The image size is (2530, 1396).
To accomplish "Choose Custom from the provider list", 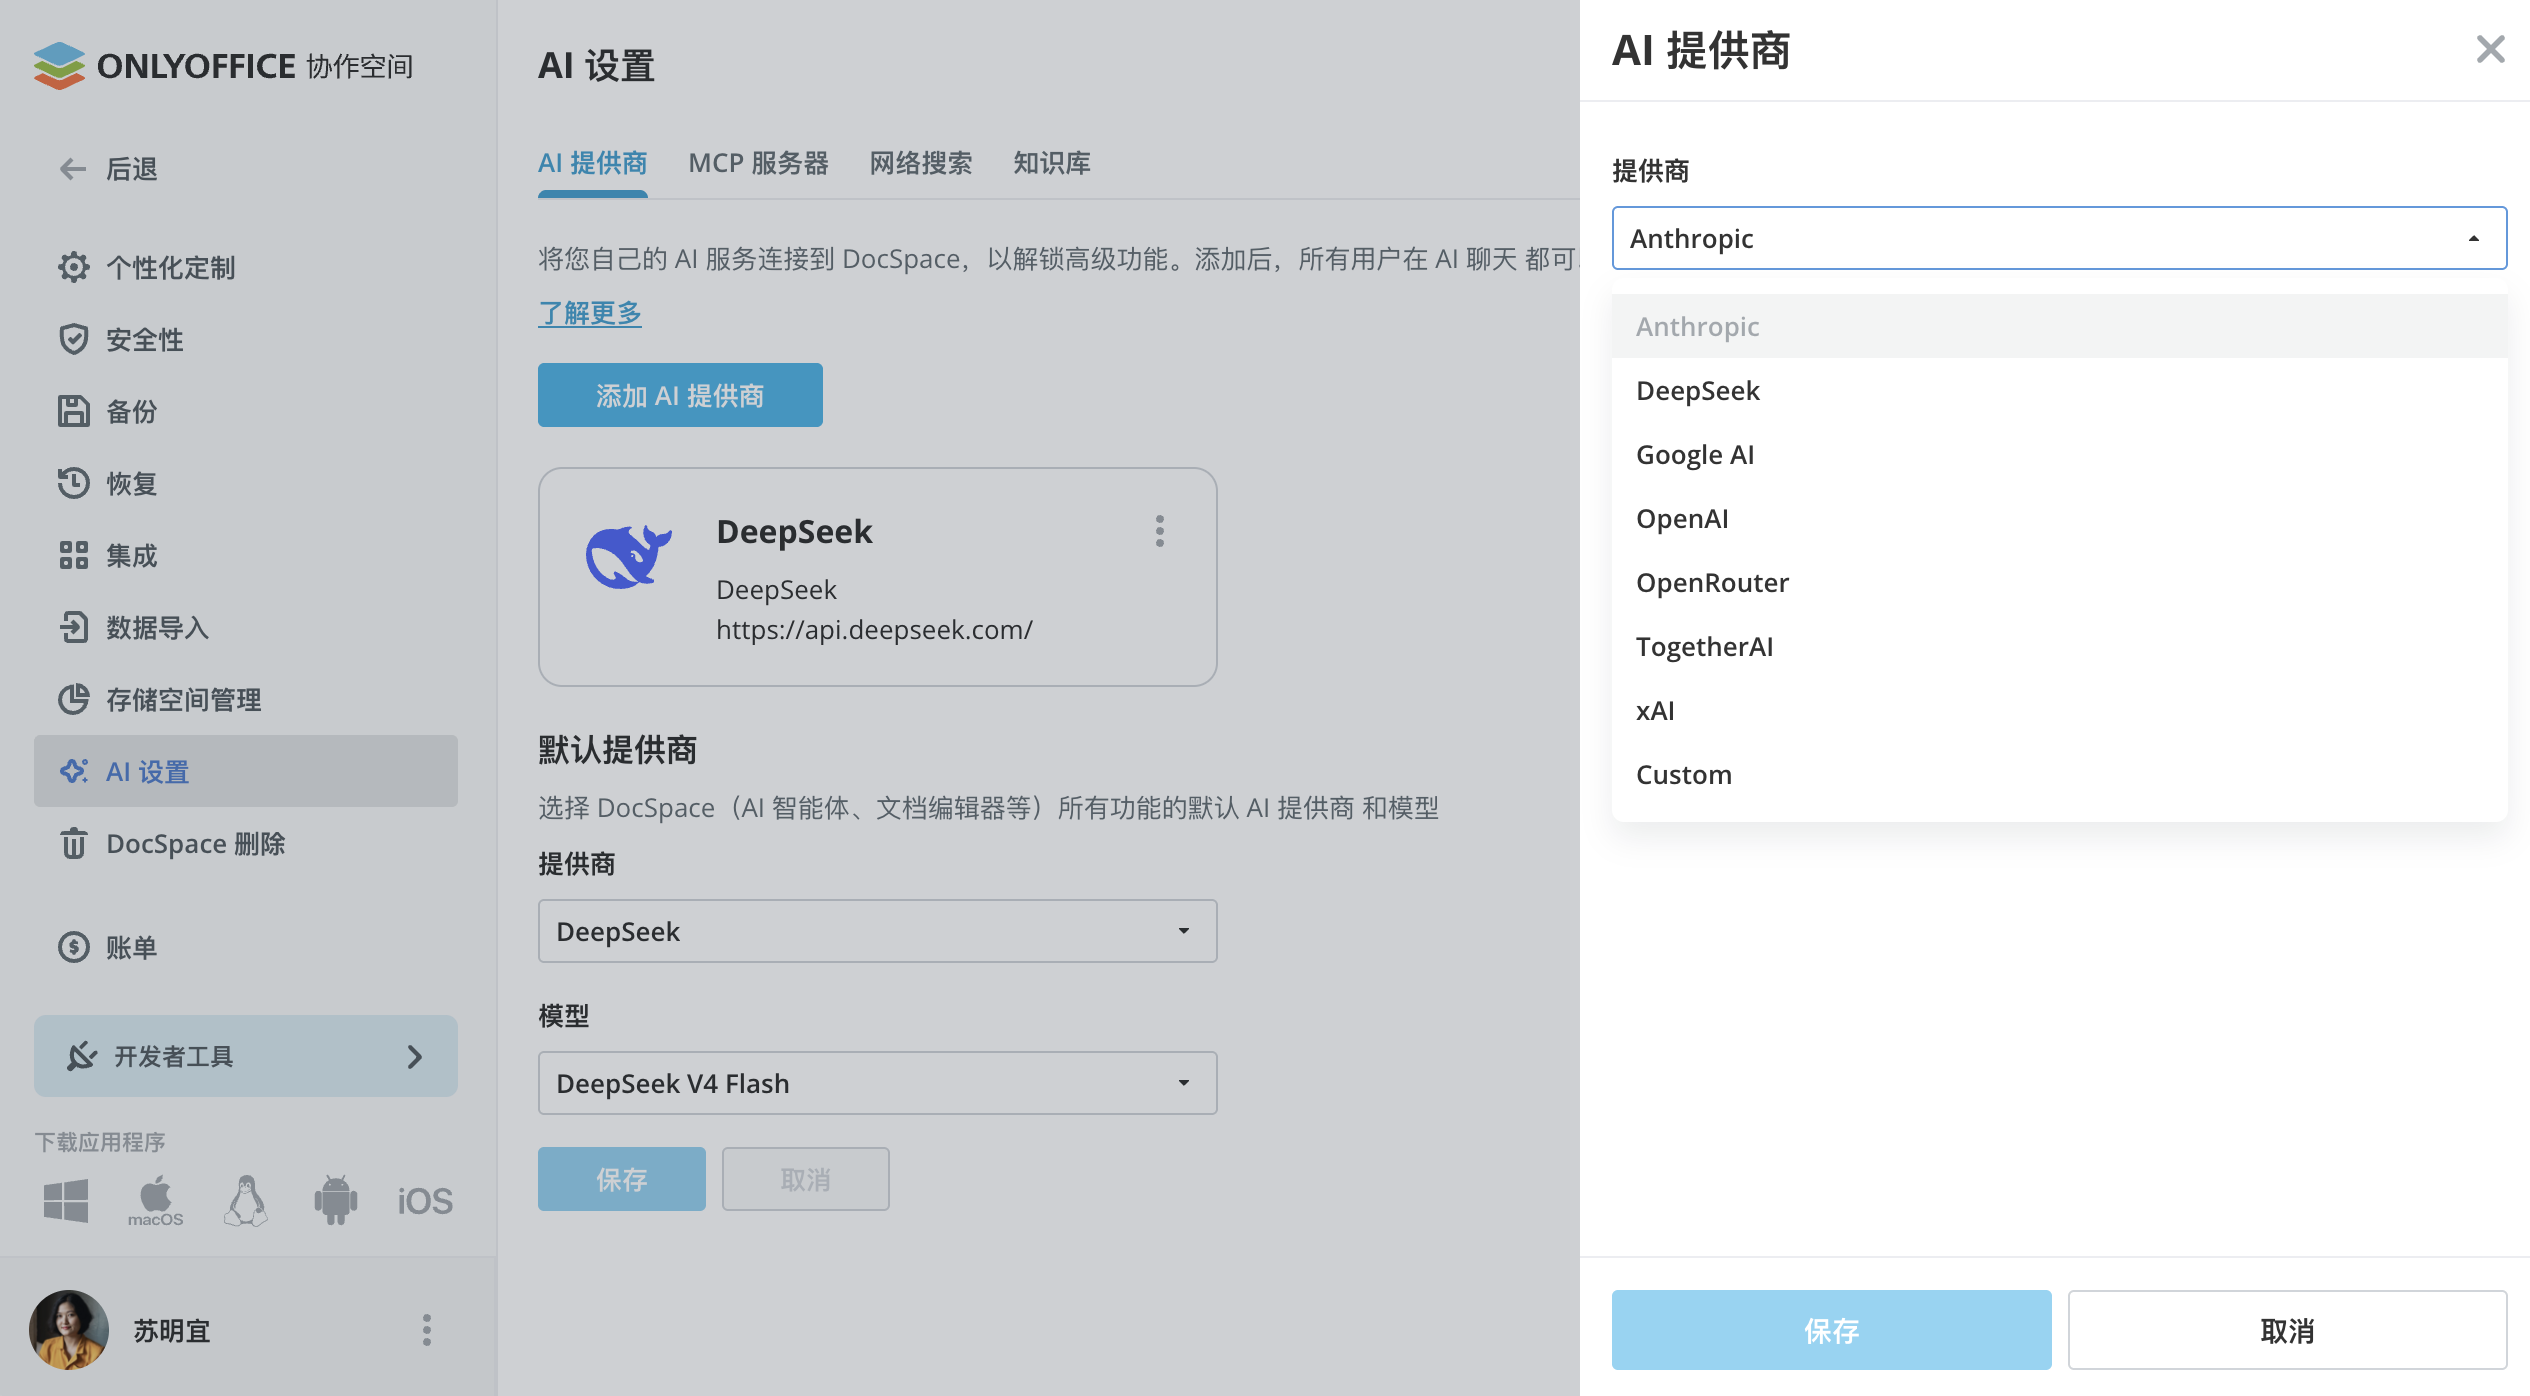I will pyautogui.click(x=2059, y=774).
